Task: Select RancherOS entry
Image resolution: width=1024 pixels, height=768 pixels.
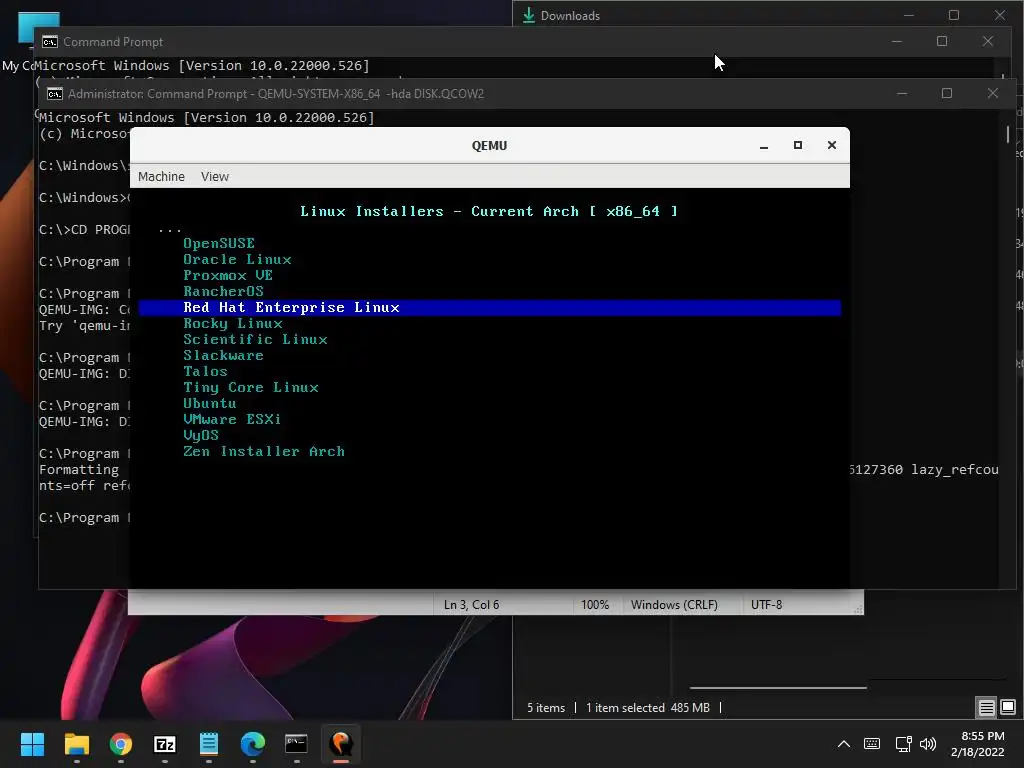Action: click(223, 291)
